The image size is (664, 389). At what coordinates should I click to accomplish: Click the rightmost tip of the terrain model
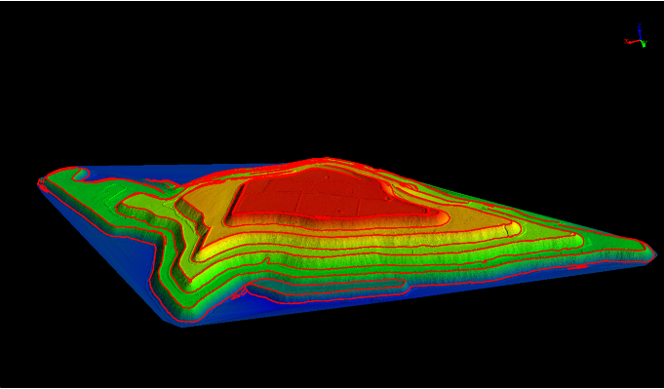(x=655, y=254)
